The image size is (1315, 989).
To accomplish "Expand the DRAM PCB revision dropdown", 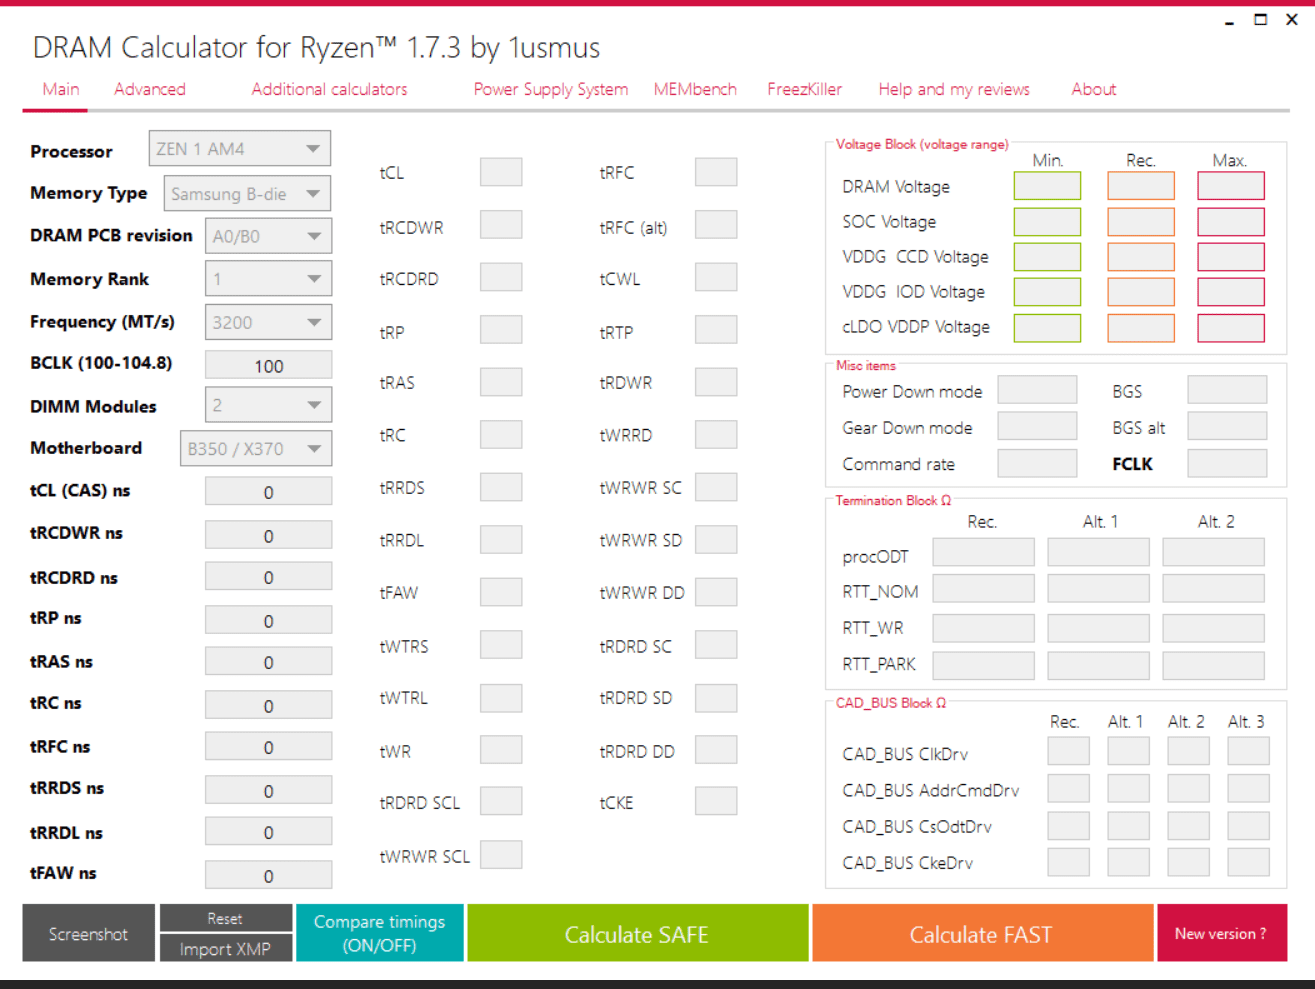I will coord(268,236).
